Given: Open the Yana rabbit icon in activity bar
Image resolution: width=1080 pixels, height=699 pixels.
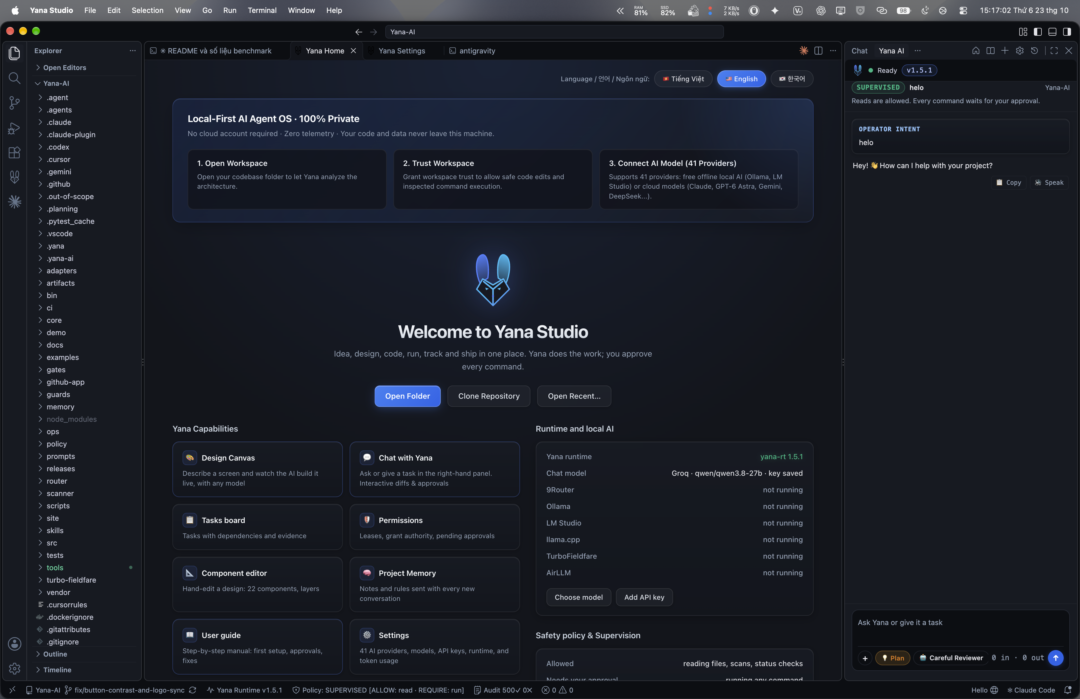Looking at the screenshot, I should pos(14,177).
